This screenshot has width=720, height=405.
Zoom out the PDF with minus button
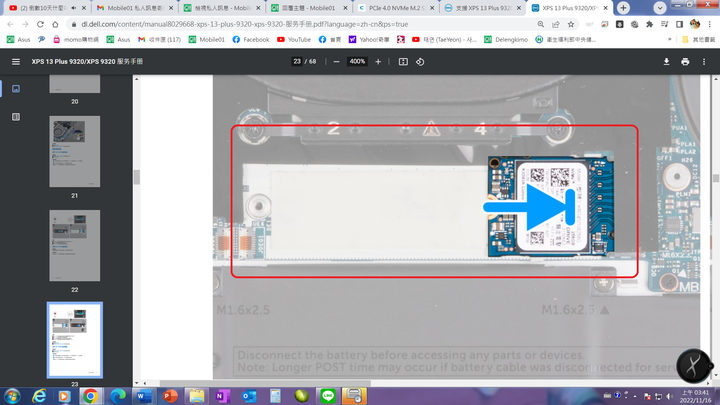(x=336, y=62)
